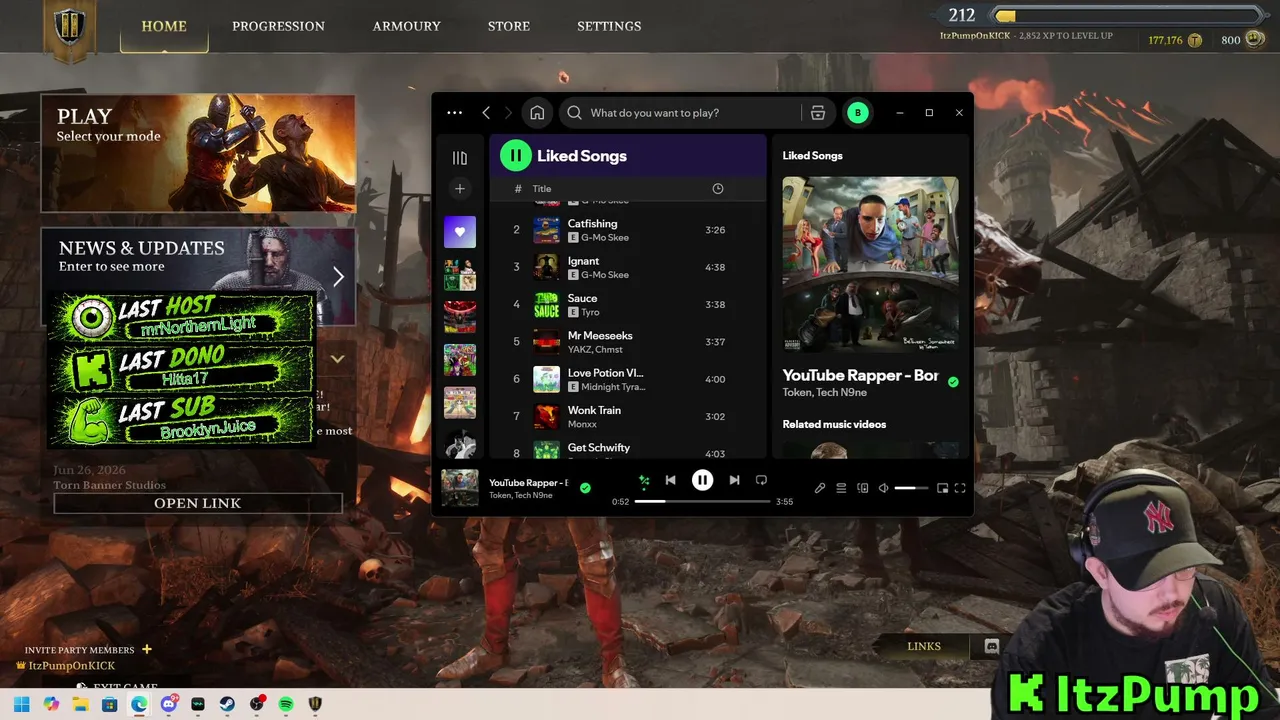Play the track Ignant

628,267
